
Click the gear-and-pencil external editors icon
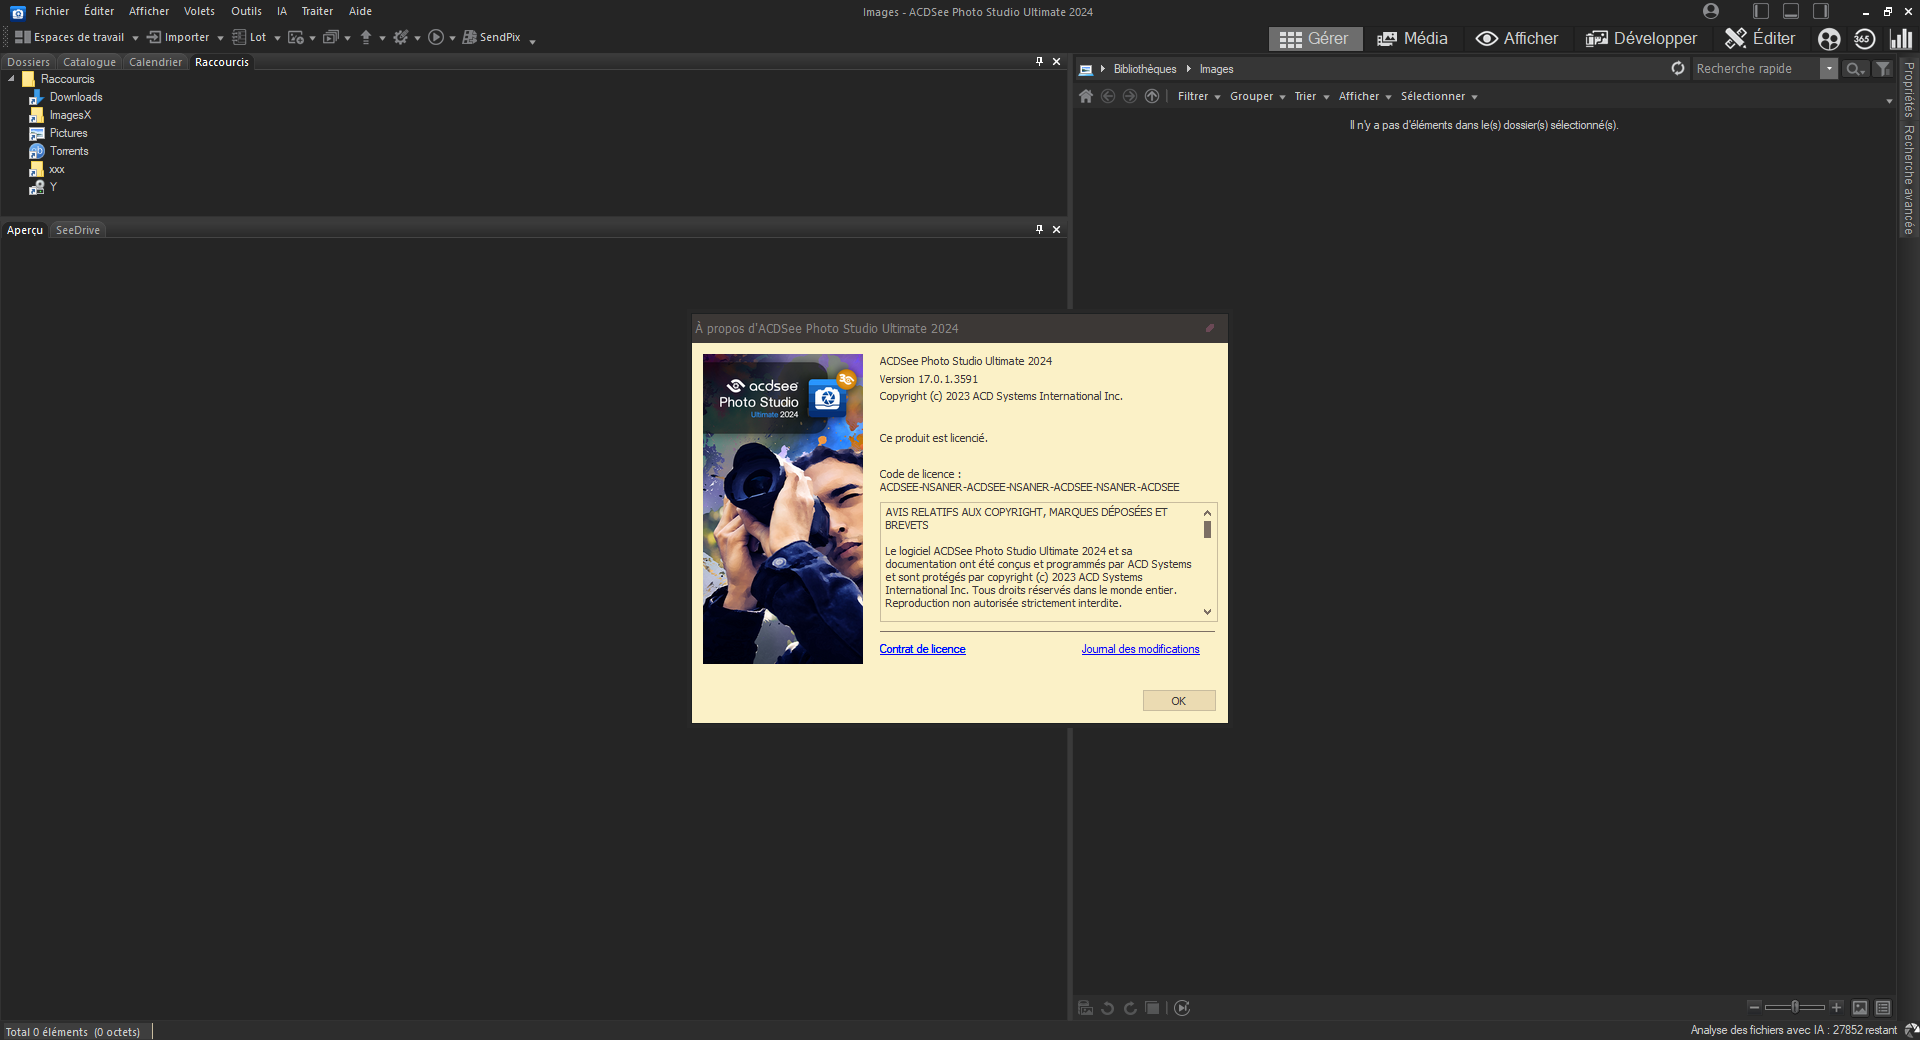tap(401, 37)
